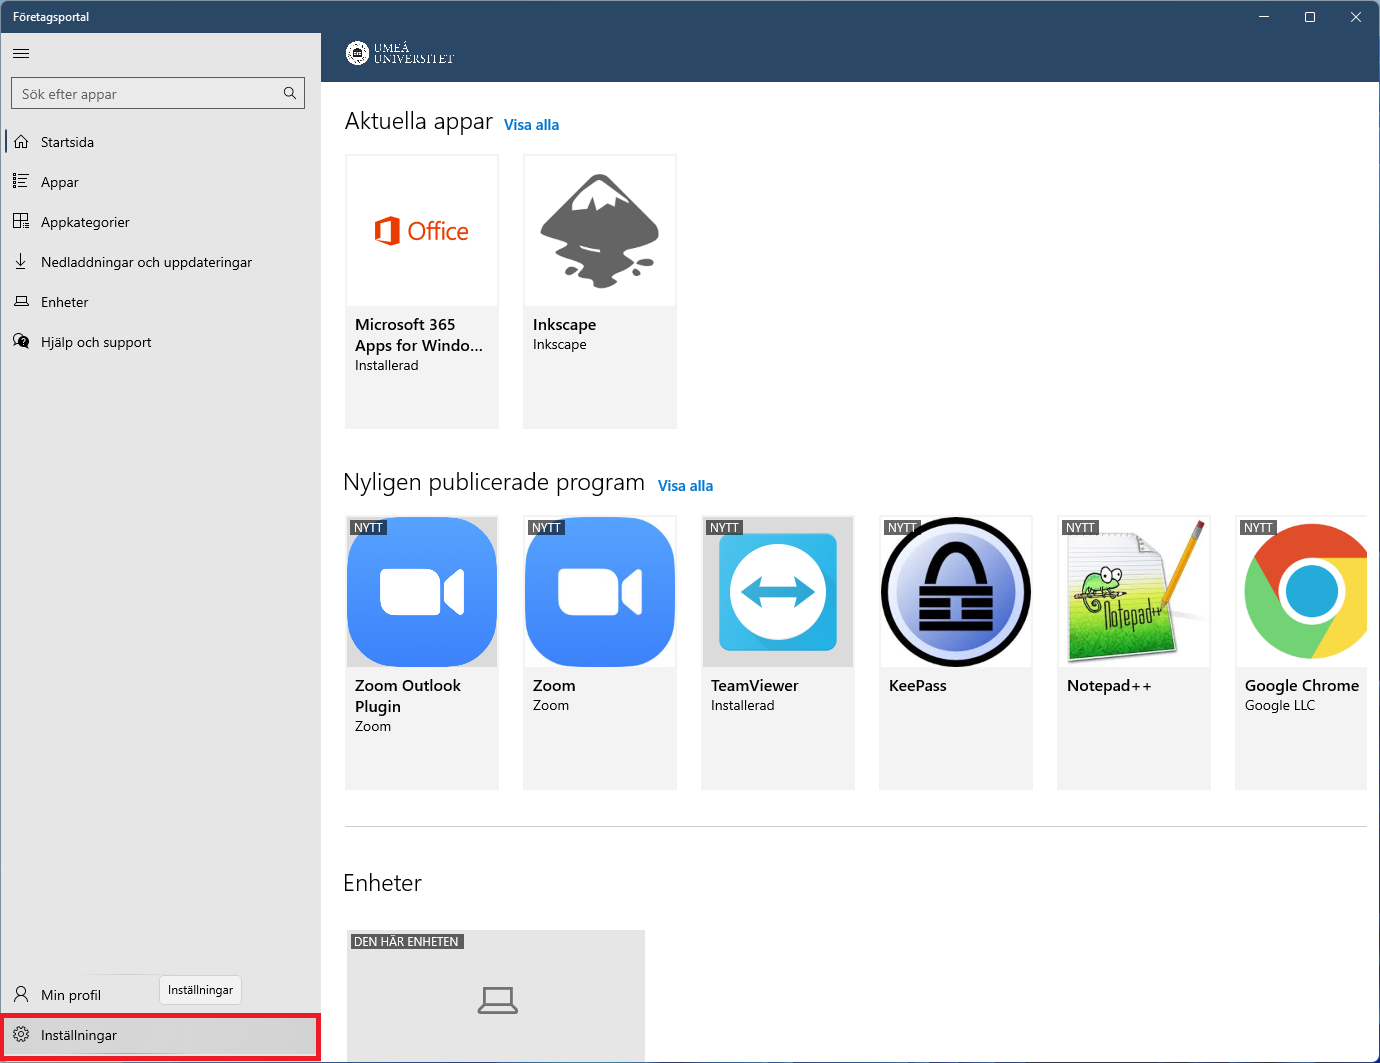The height and width of the screenshot is (1063, 1380).
Task: Select the KeePass app tile
Action: click(x=955, y=652)
